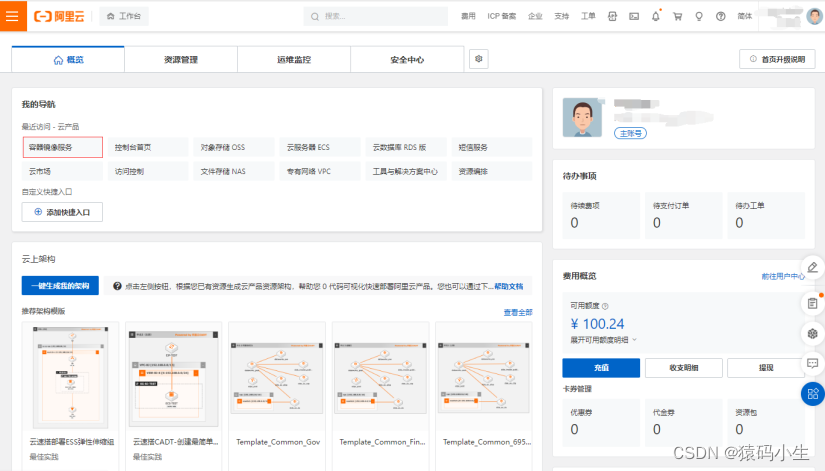The height and width of the screenshot is (471, 825).
Task: Click 一键生成我的架构 button
Action: pos(60,286)
